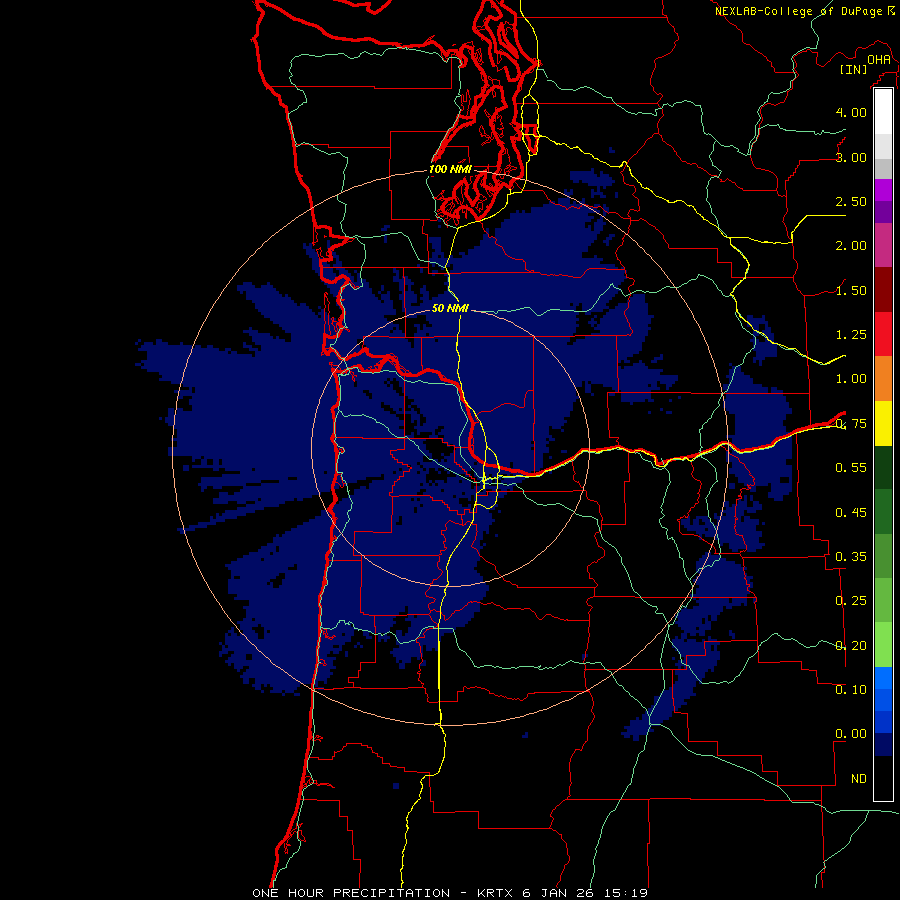Viewport: 900px width, 900px height.
Task: Click the '1.25' legend value
Action: (851, 335)
